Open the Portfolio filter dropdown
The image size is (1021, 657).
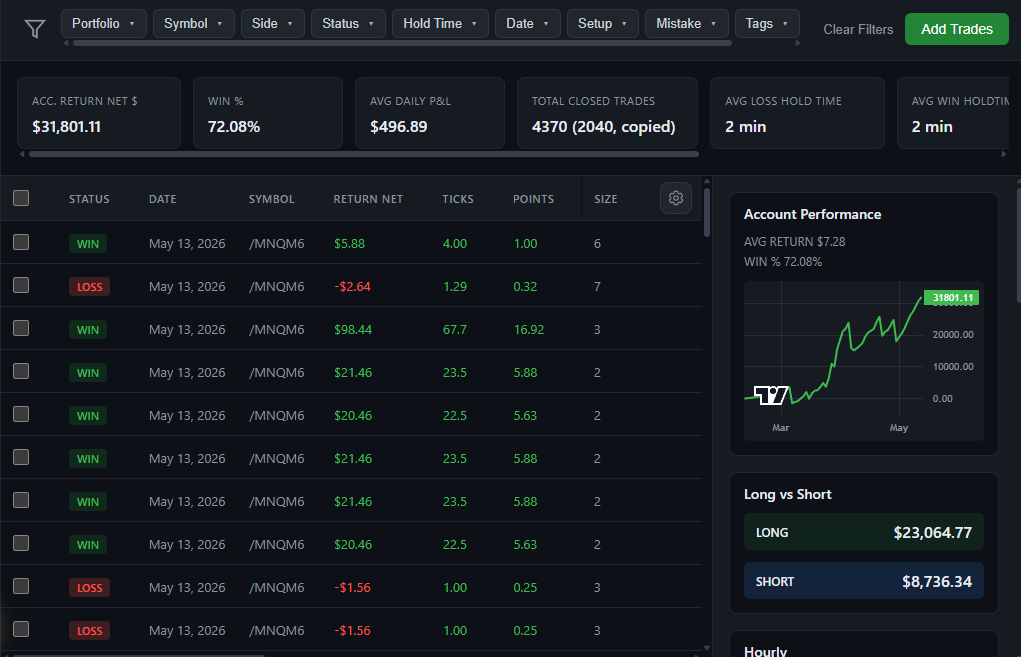point(104,23)
